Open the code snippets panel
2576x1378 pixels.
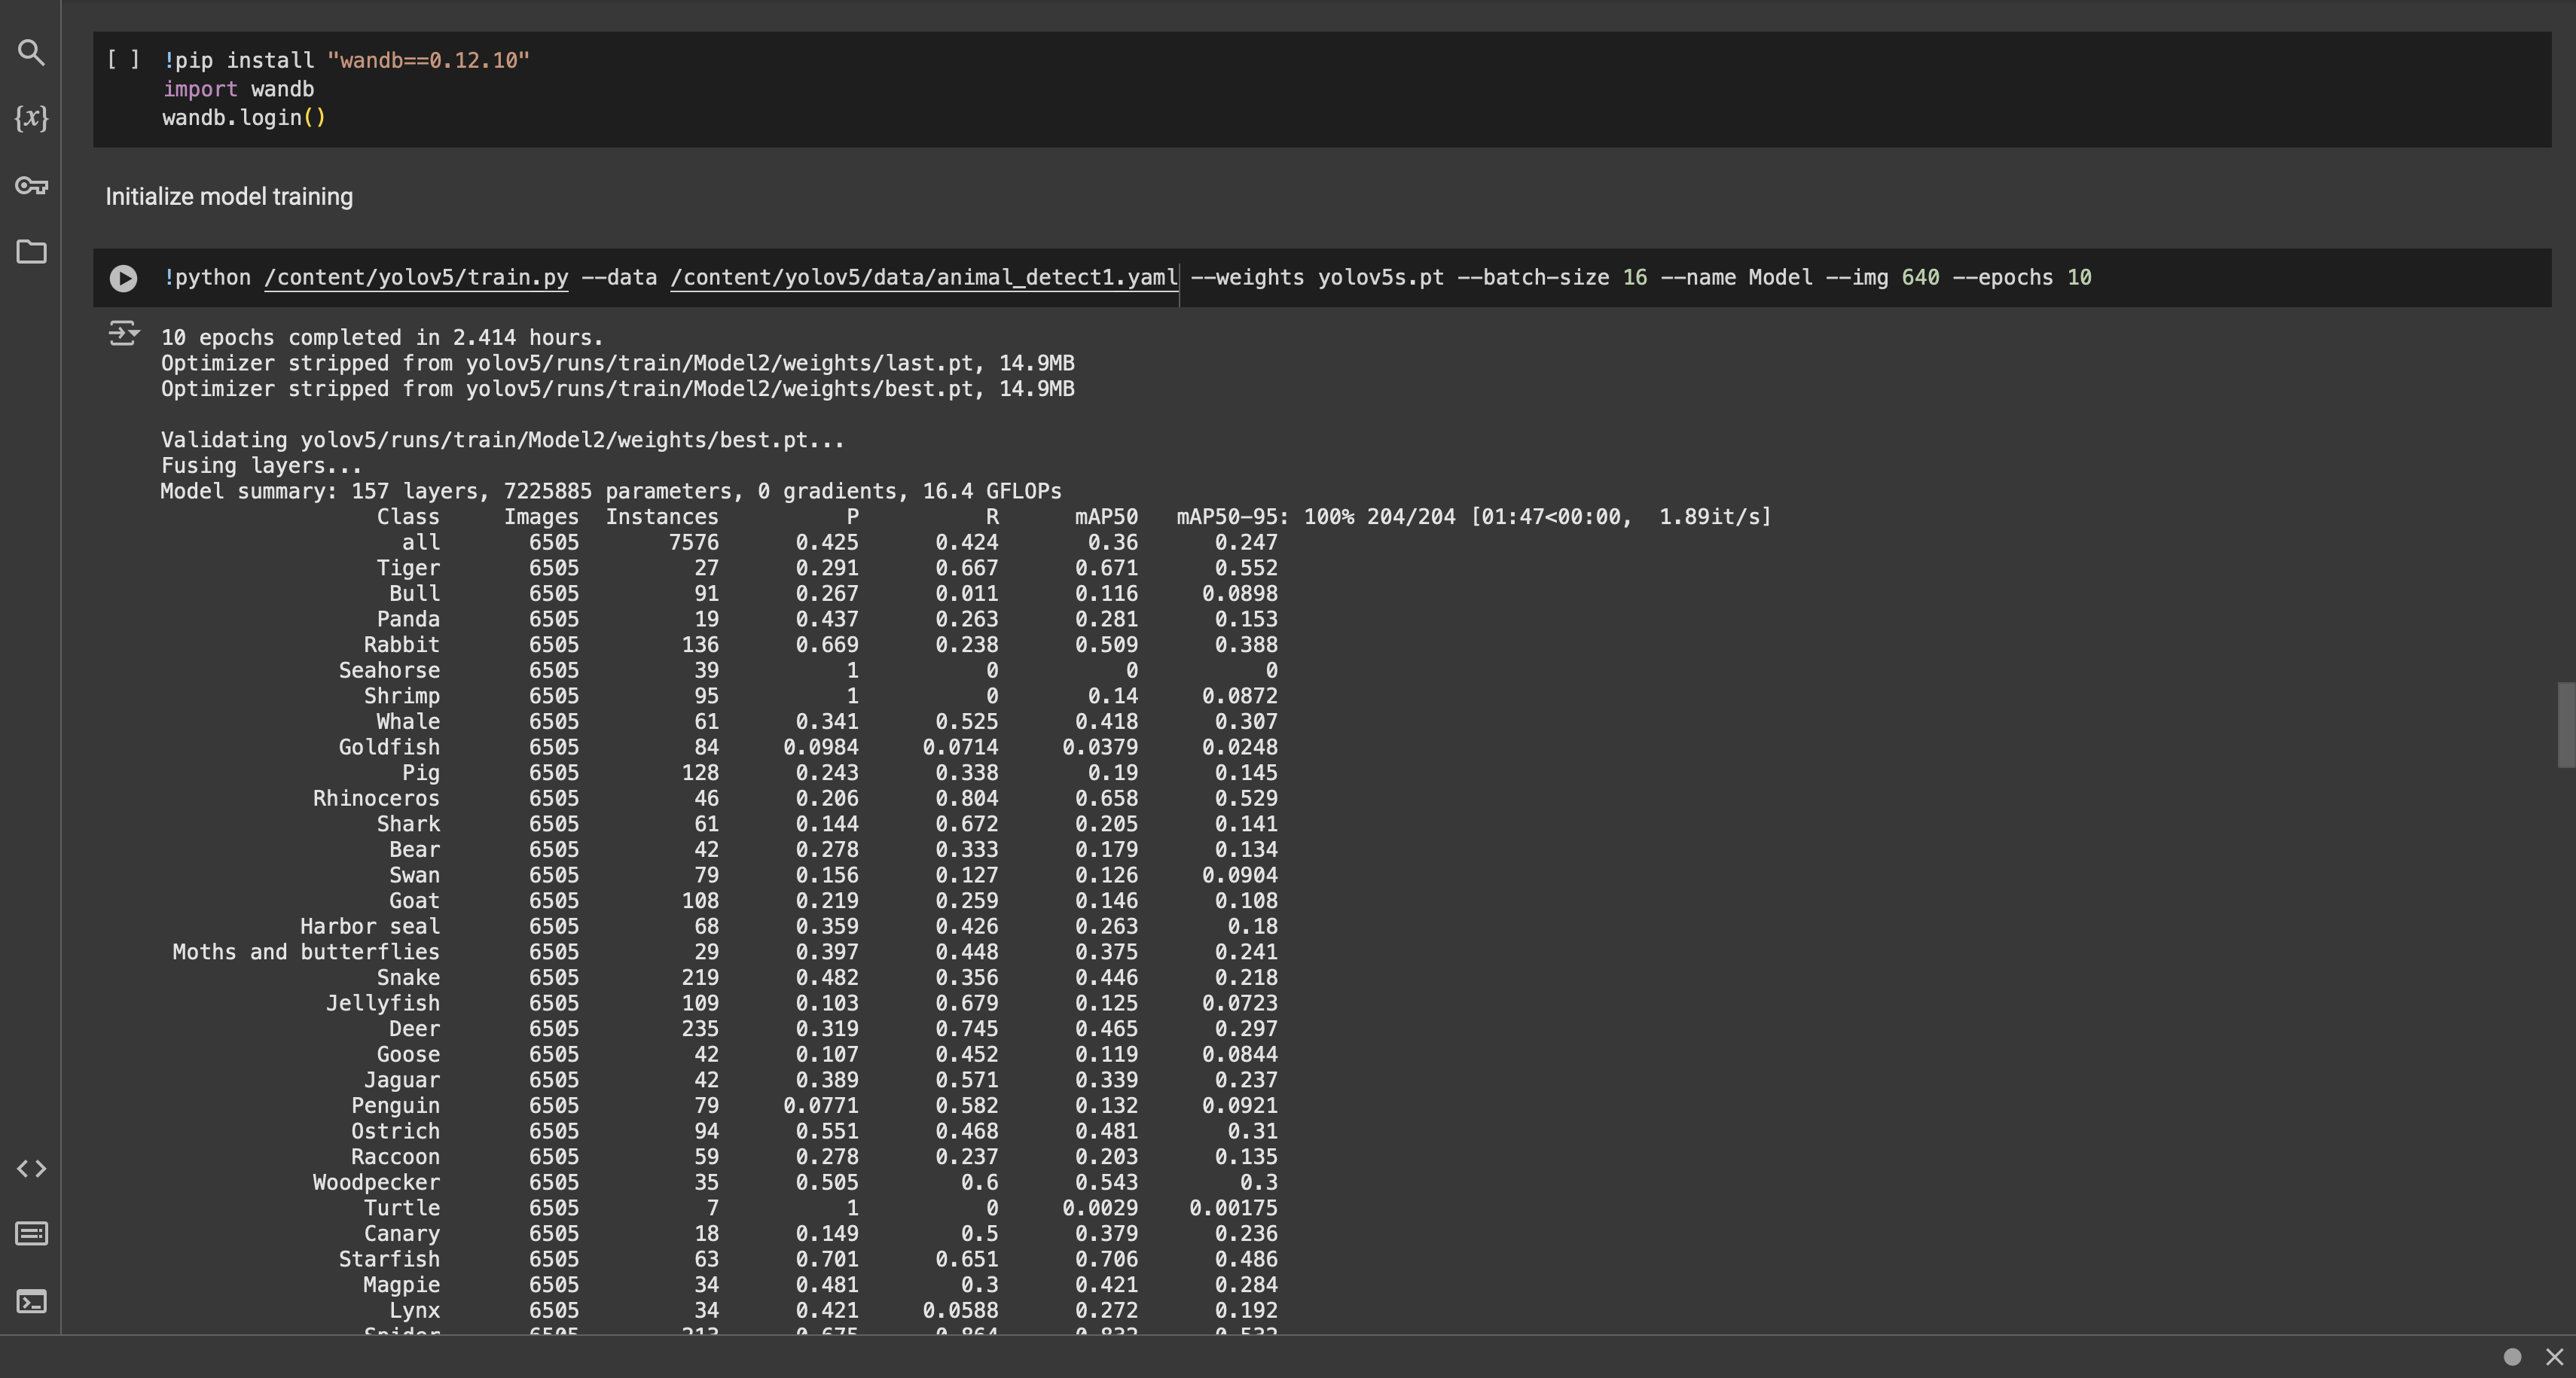coord(30,1168)
